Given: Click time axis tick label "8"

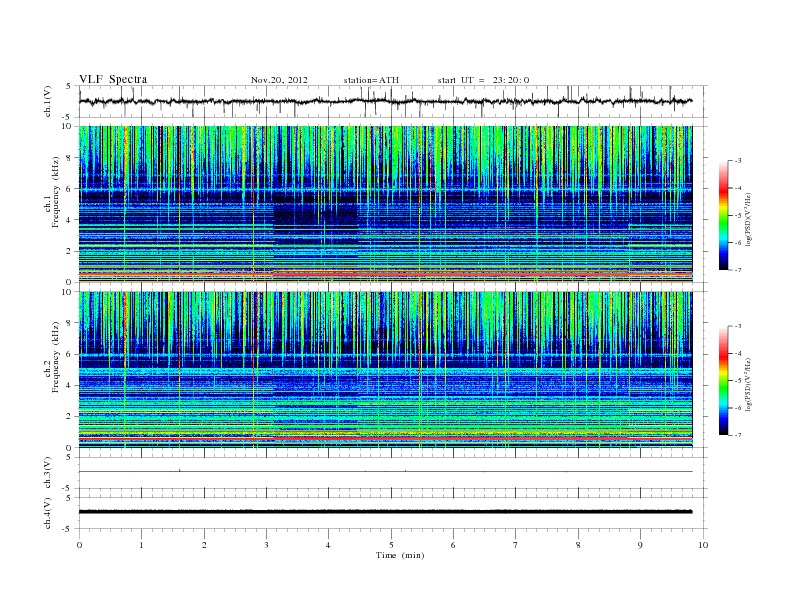Looking at the screenshot, I should click(x=578, y=545).
